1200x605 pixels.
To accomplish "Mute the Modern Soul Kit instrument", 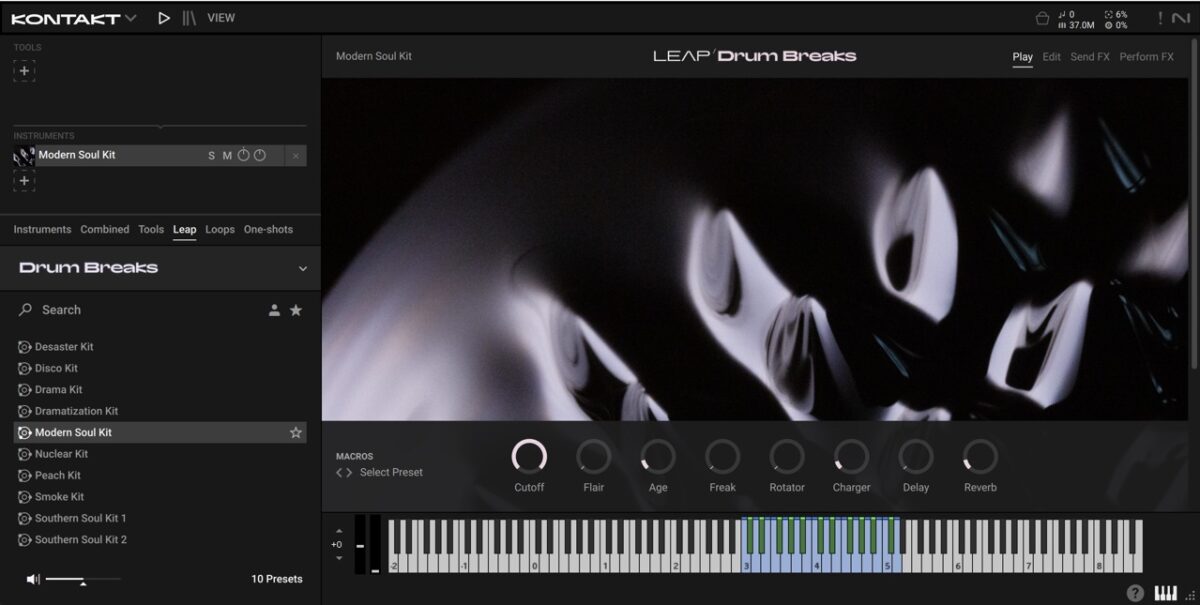I will (x=227, y=156).
